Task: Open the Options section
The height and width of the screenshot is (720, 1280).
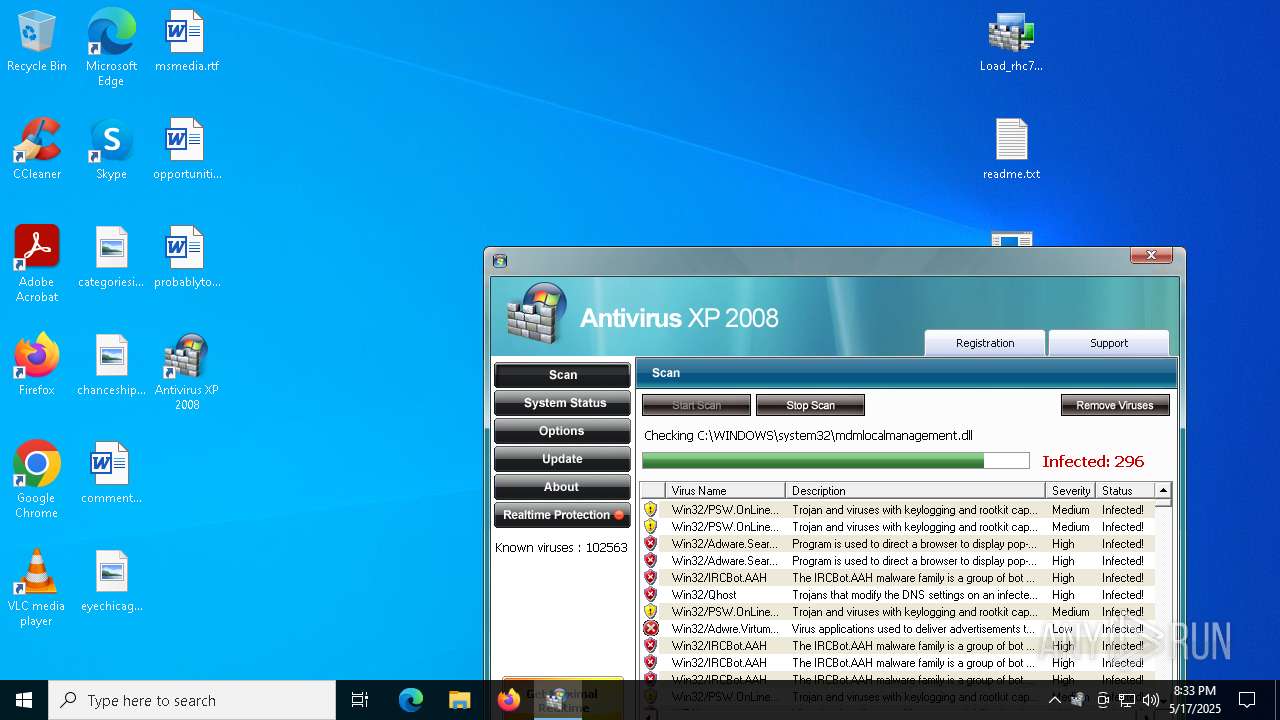Action: click(x=562, y=431)
